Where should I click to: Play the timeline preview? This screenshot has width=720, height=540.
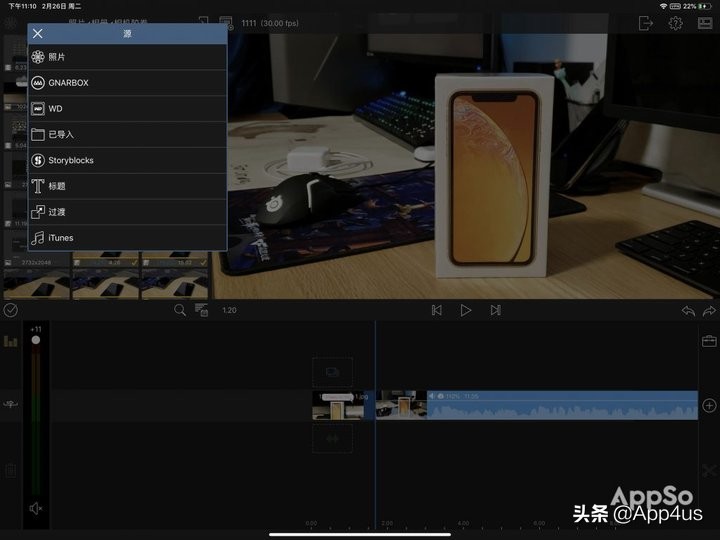[x=466, y=310]
